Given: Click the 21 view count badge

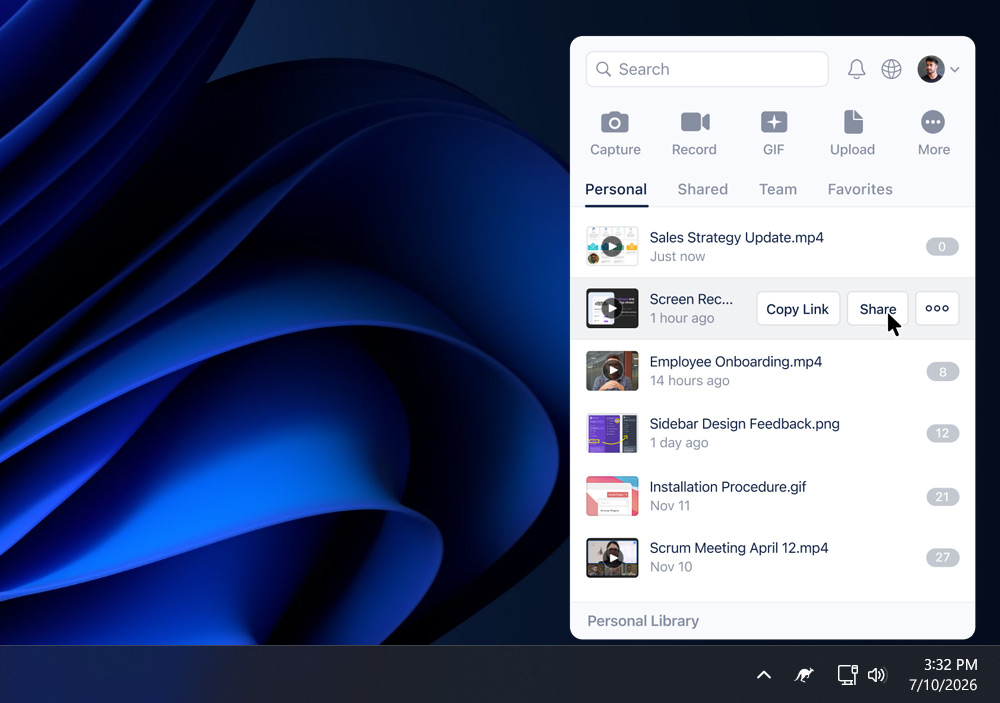Looking at the screenshot, I should (x=942, y=497).
